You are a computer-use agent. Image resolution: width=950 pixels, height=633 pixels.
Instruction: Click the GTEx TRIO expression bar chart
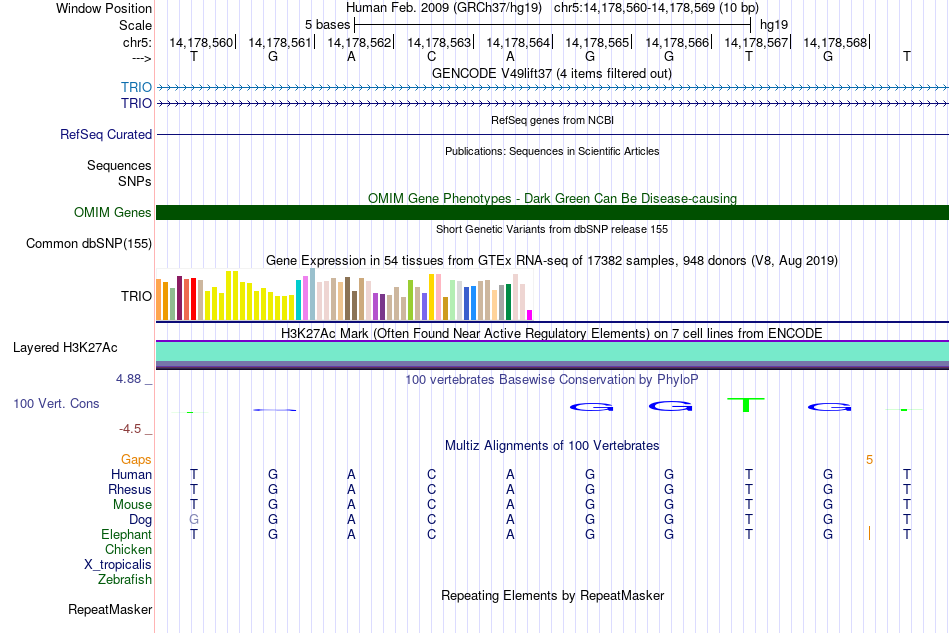coord(344,295)
